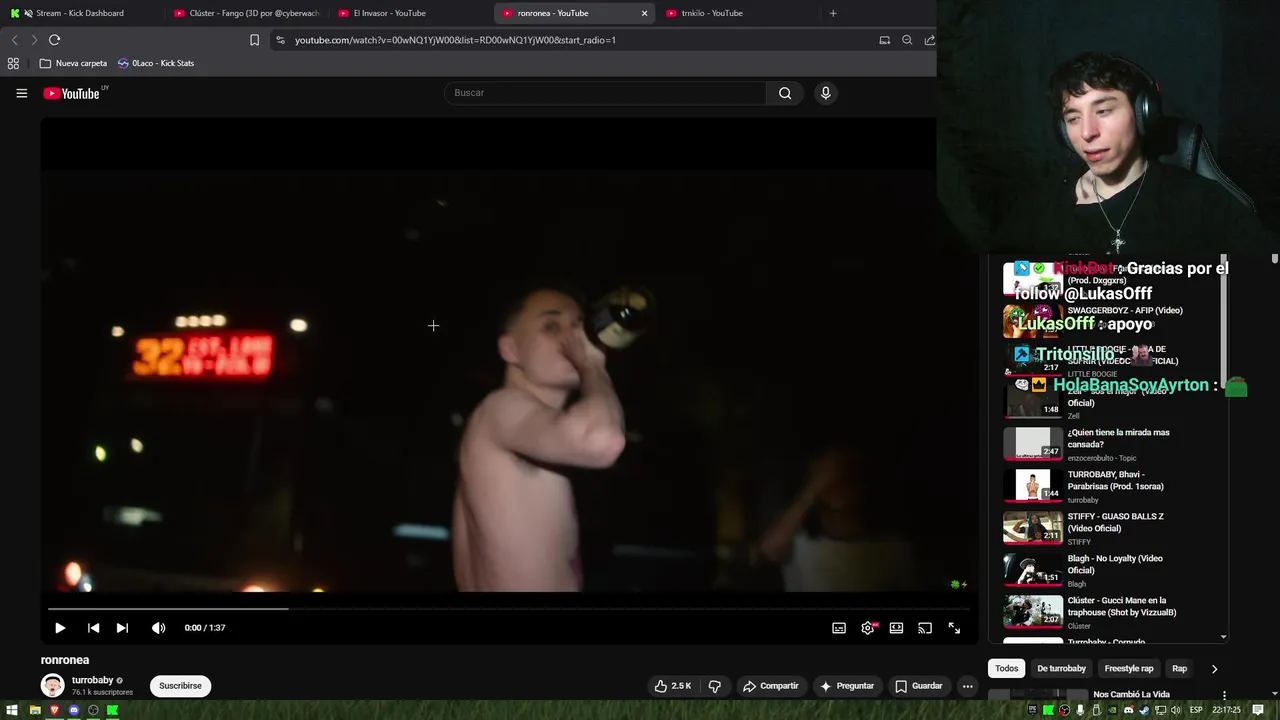Image resolution: width=1280 pixels, height=720 pixels.
Task: Open Discord from the taskbar
Action: 74,710
